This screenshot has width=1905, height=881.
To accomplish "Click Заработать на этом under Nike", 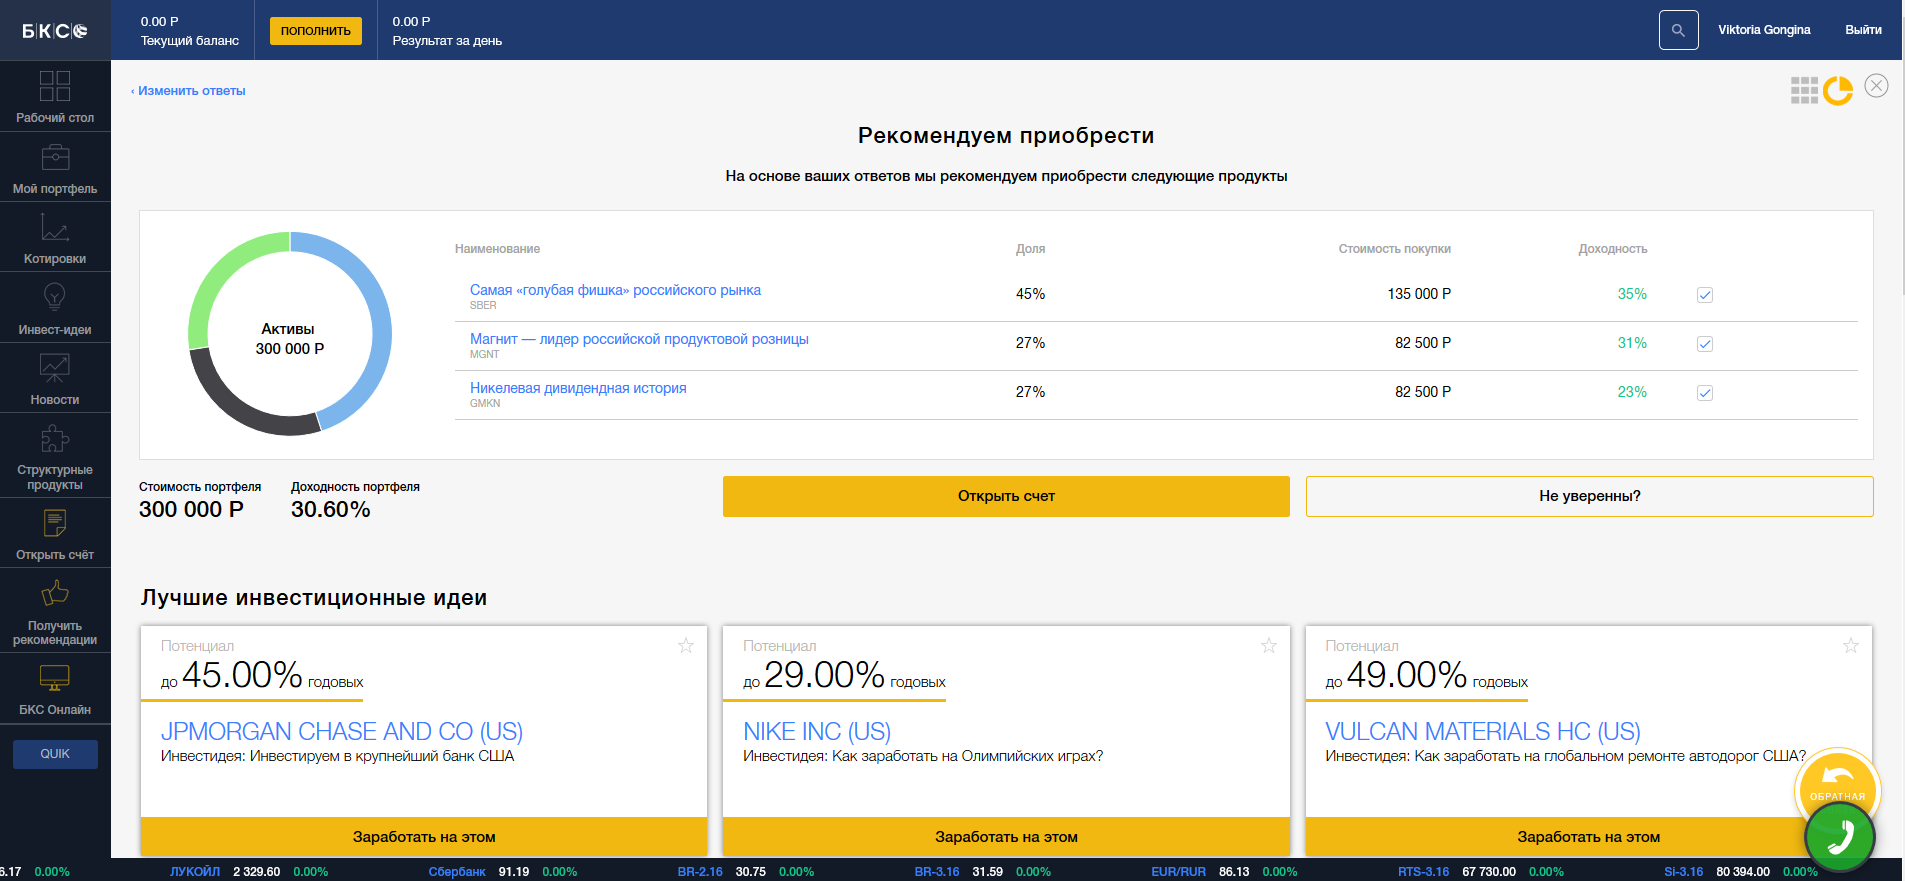I will (1006, 837).
